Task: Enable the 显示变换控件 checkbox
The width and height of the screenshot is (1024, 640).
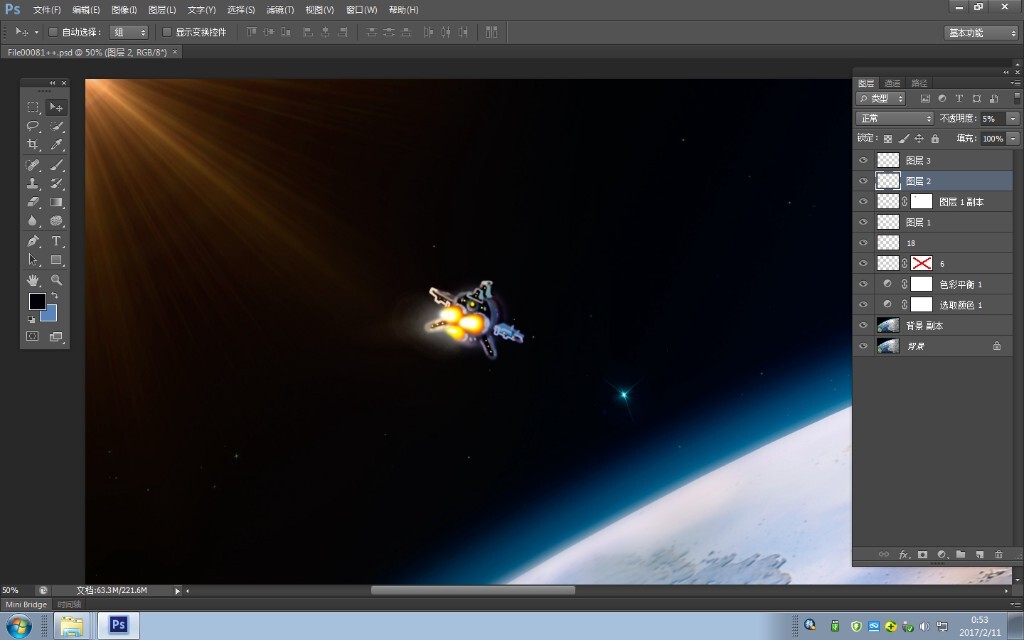Action: pyautogui.click(x=167, y=32)
